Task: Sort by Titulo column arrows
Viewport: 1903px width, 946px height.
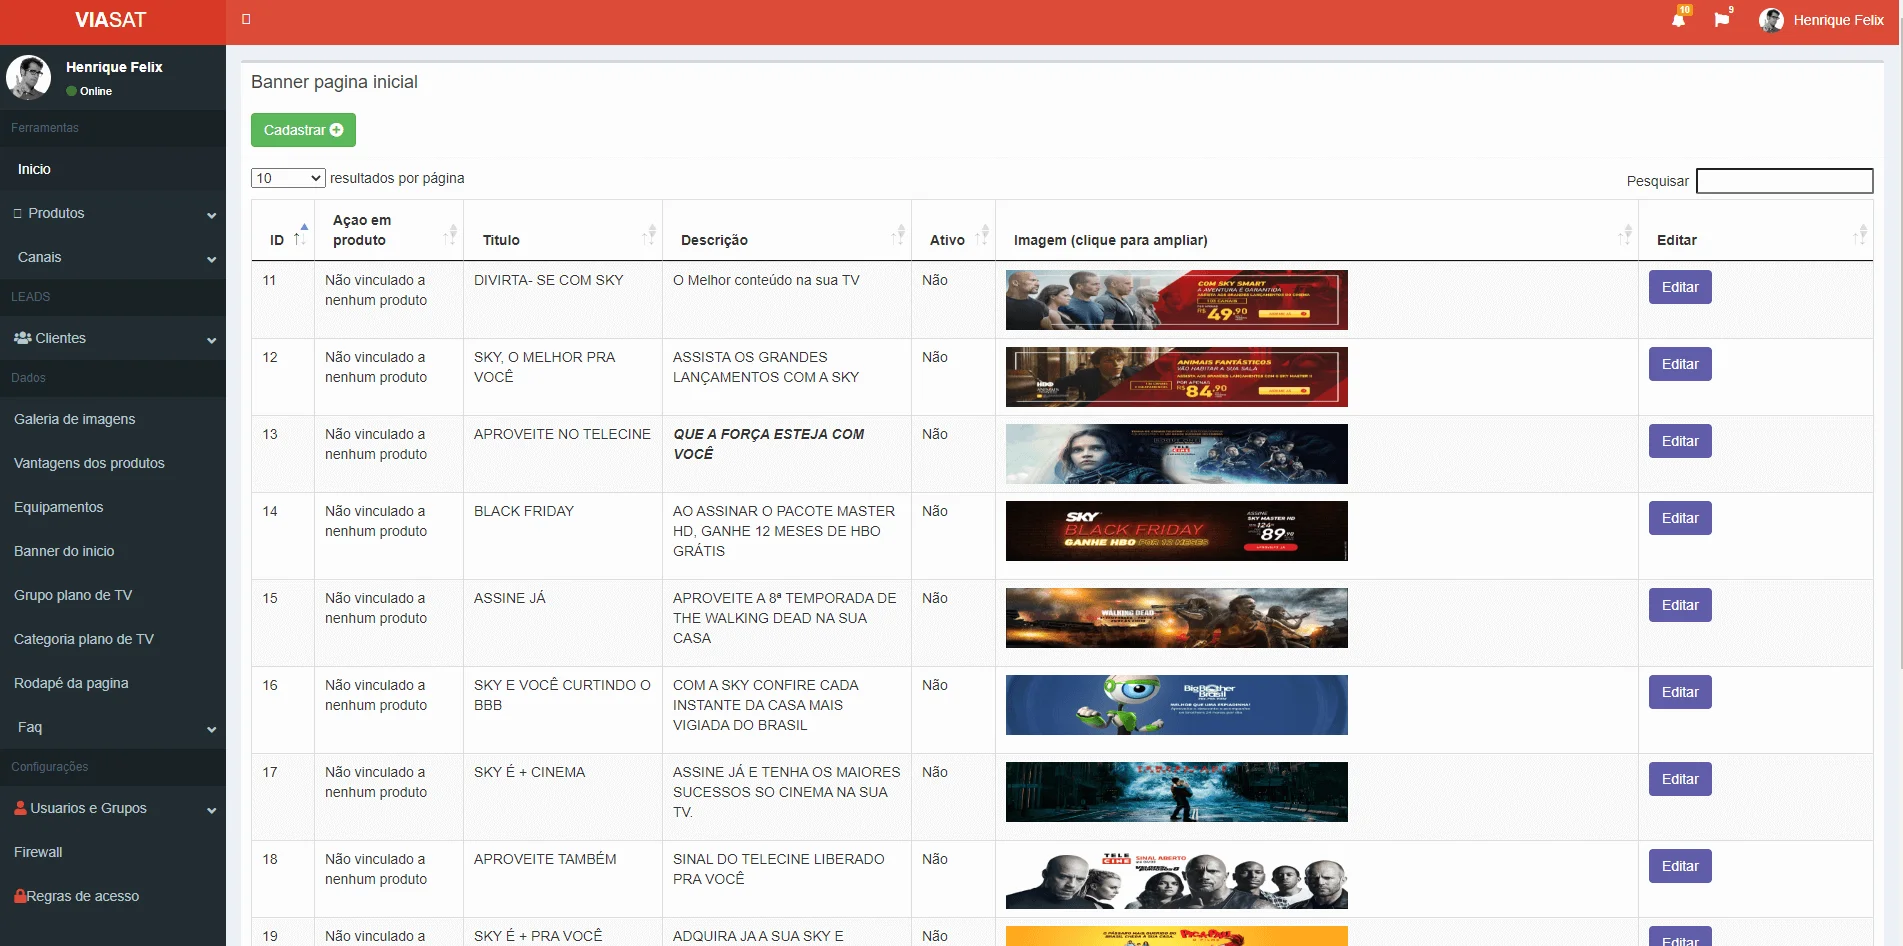Action: (x=649, y=235)
